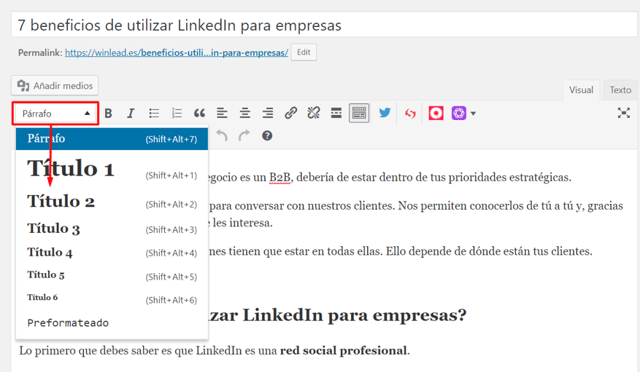The image size is (640, 372).
Task: Toggle bold formatting in the toolbar
Action: click(108, 113)
